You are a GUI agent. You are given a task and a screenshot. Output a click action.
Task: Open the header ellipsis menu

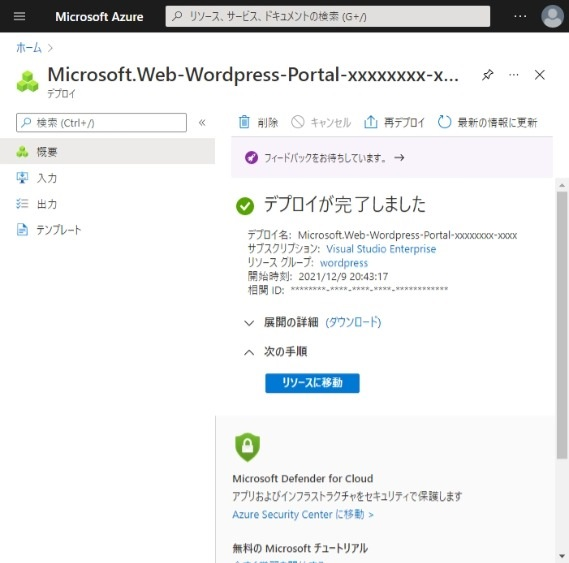[x=520, y=16]
